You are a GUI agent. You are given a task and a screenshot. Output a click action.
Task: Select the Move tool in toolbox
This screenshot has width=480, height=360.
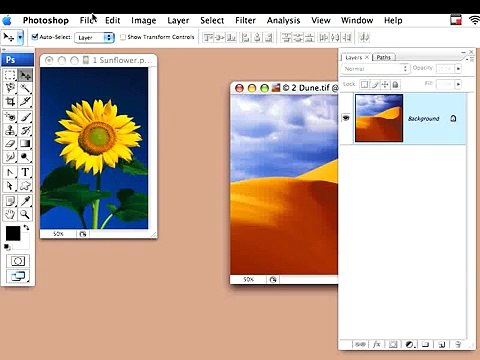pos(25,75)
